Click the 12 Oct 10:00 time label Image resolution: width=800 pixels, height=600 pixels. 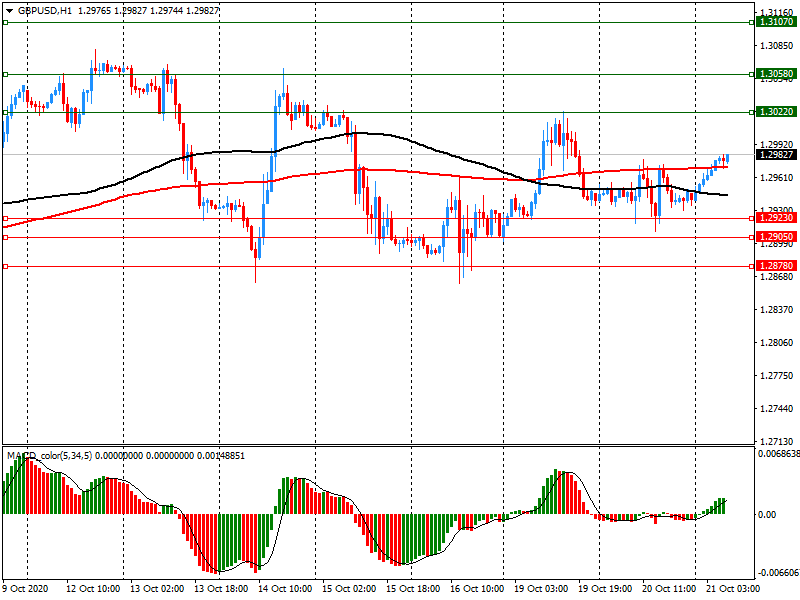coord(93,588)
